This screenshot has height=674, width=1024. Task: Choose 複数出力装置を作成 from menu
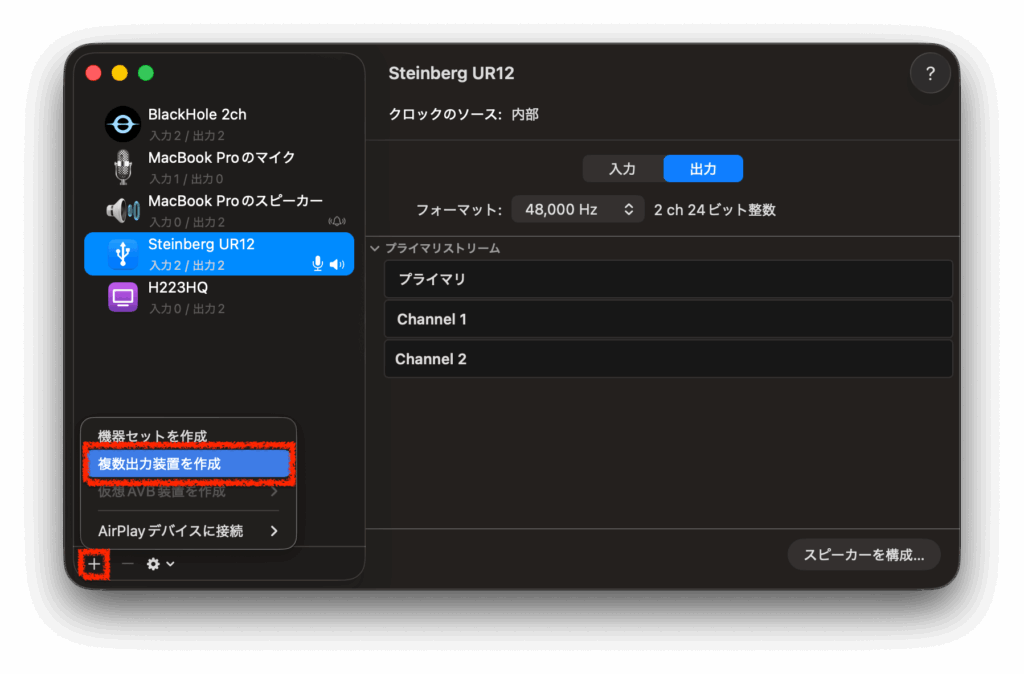pyautogui.click(x=188, y=464)
